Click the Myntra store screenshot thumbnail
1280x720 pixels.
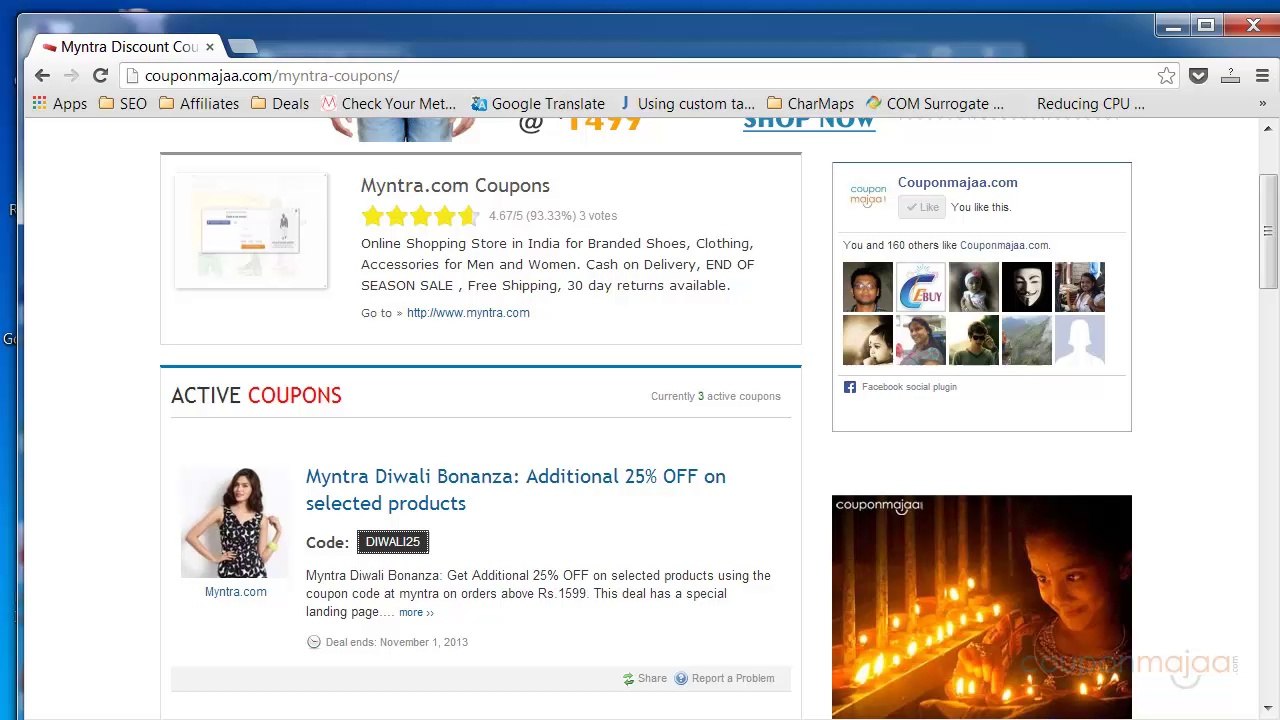(251, 231)
